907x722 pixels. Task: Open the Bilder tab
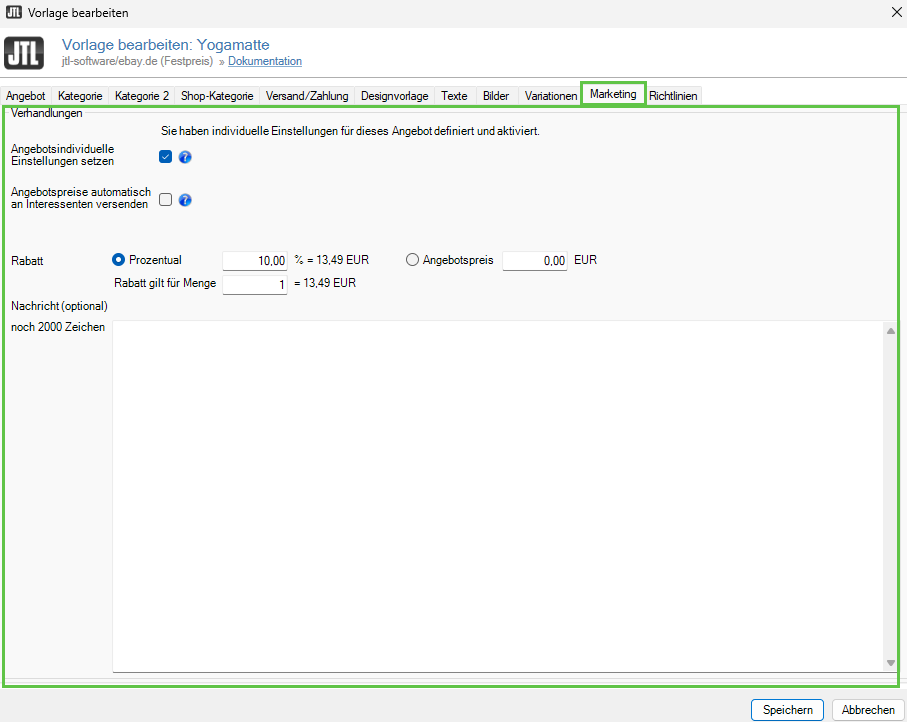pos(496,96)
